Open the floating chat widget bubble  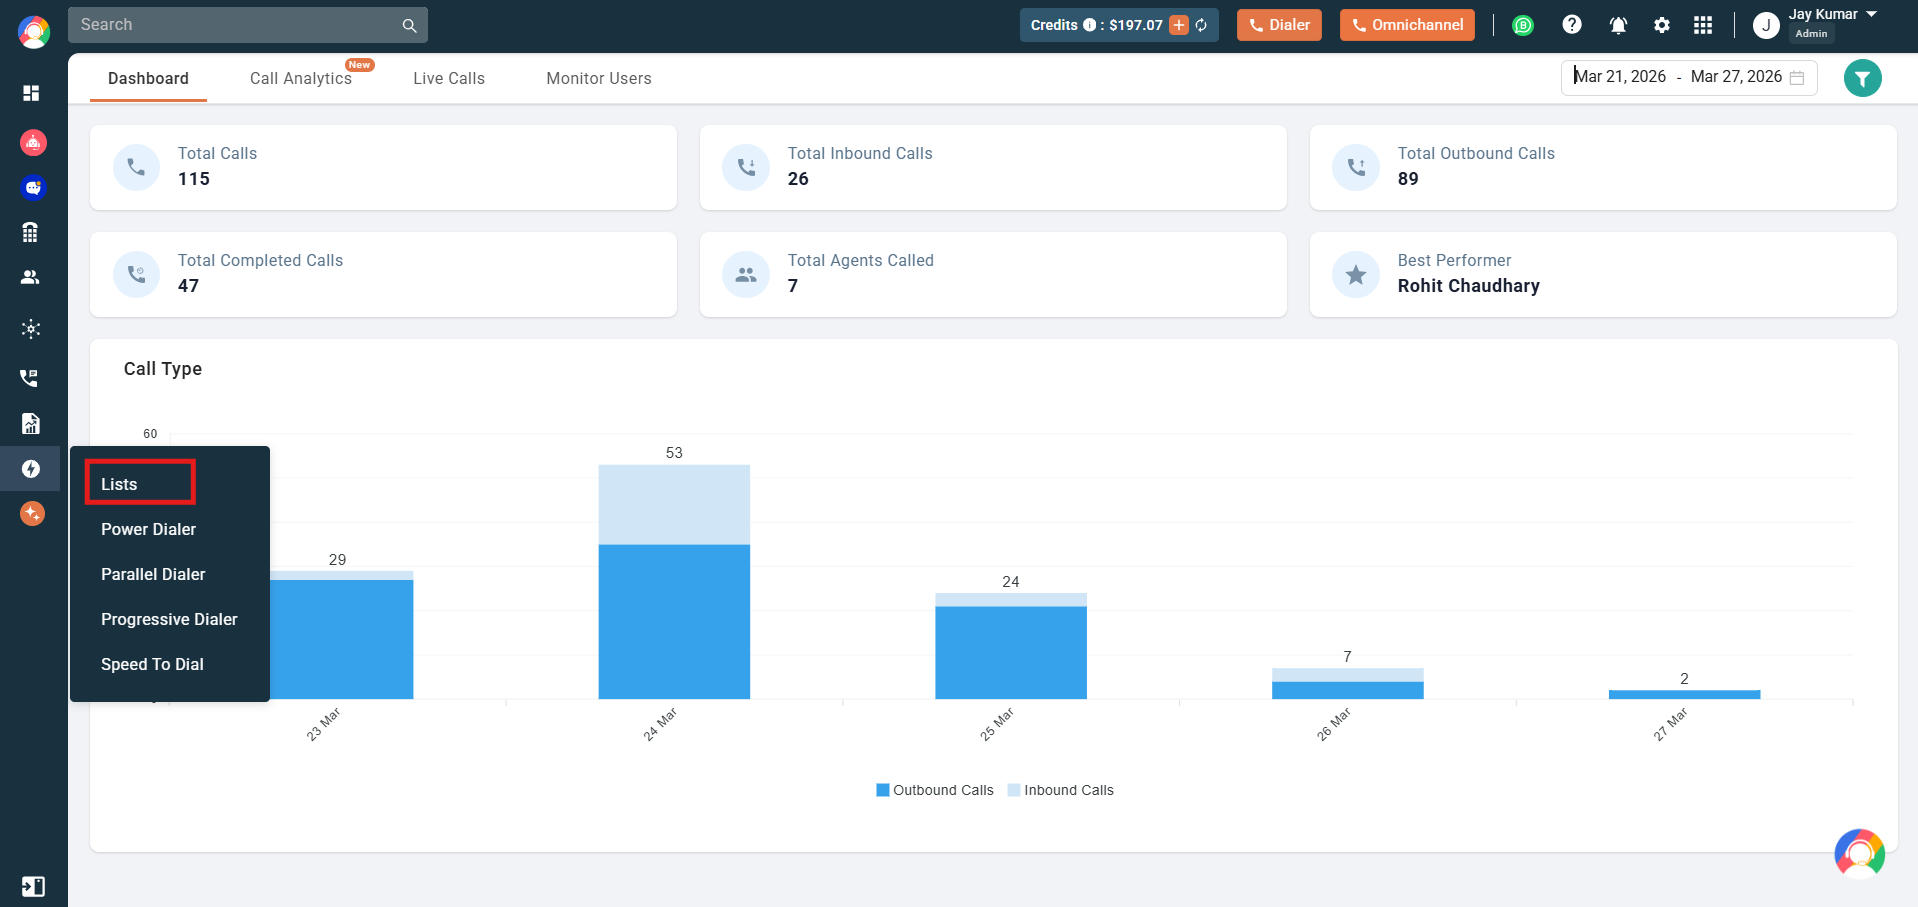point(1860,854)
